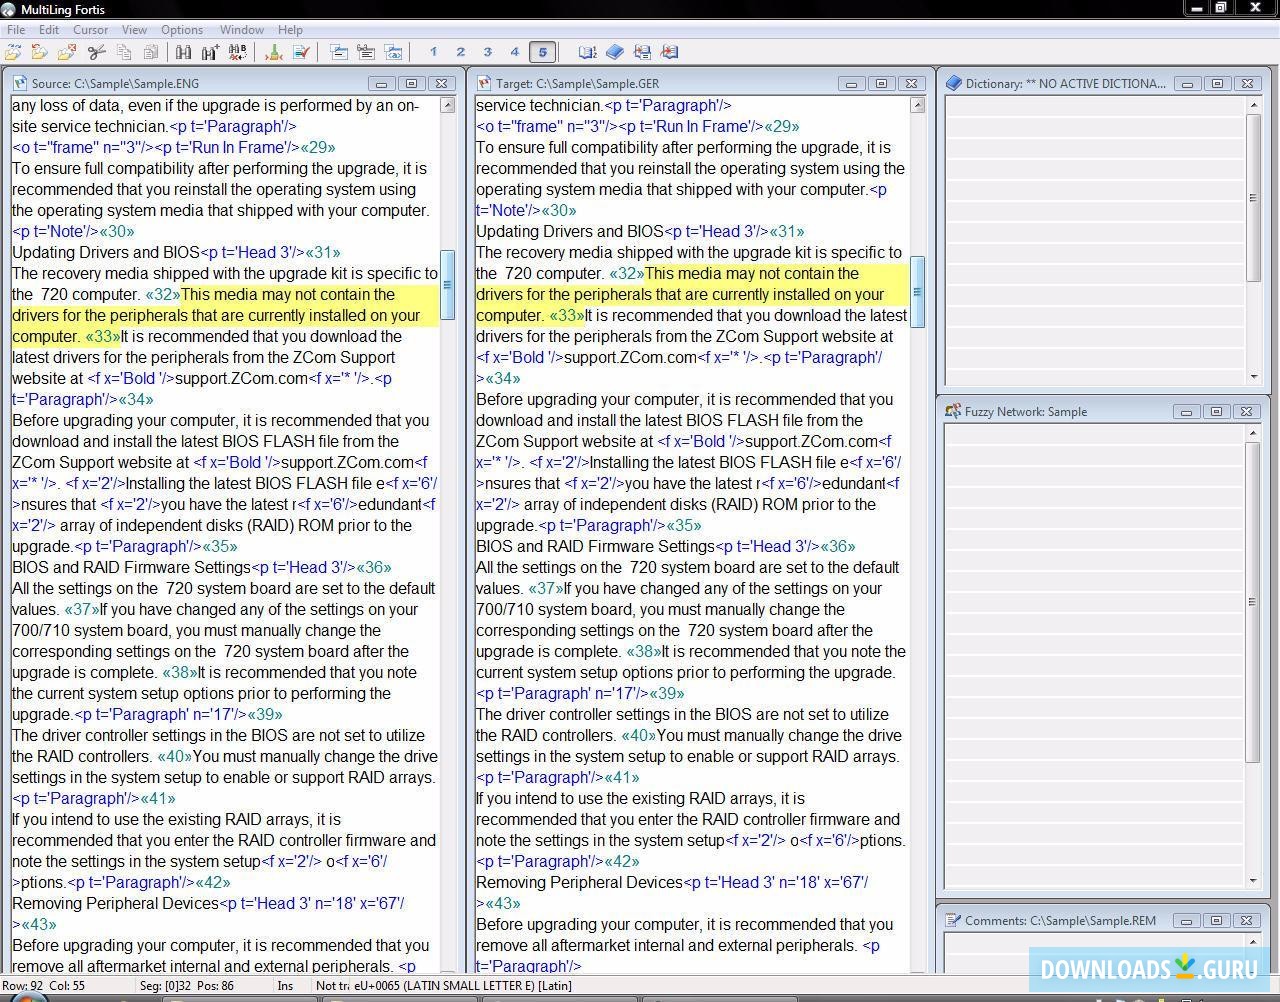Click the close folder icon with red X
This screenshot has height=1002, width=1280.
pyautogui.click(x=67, y=52)
